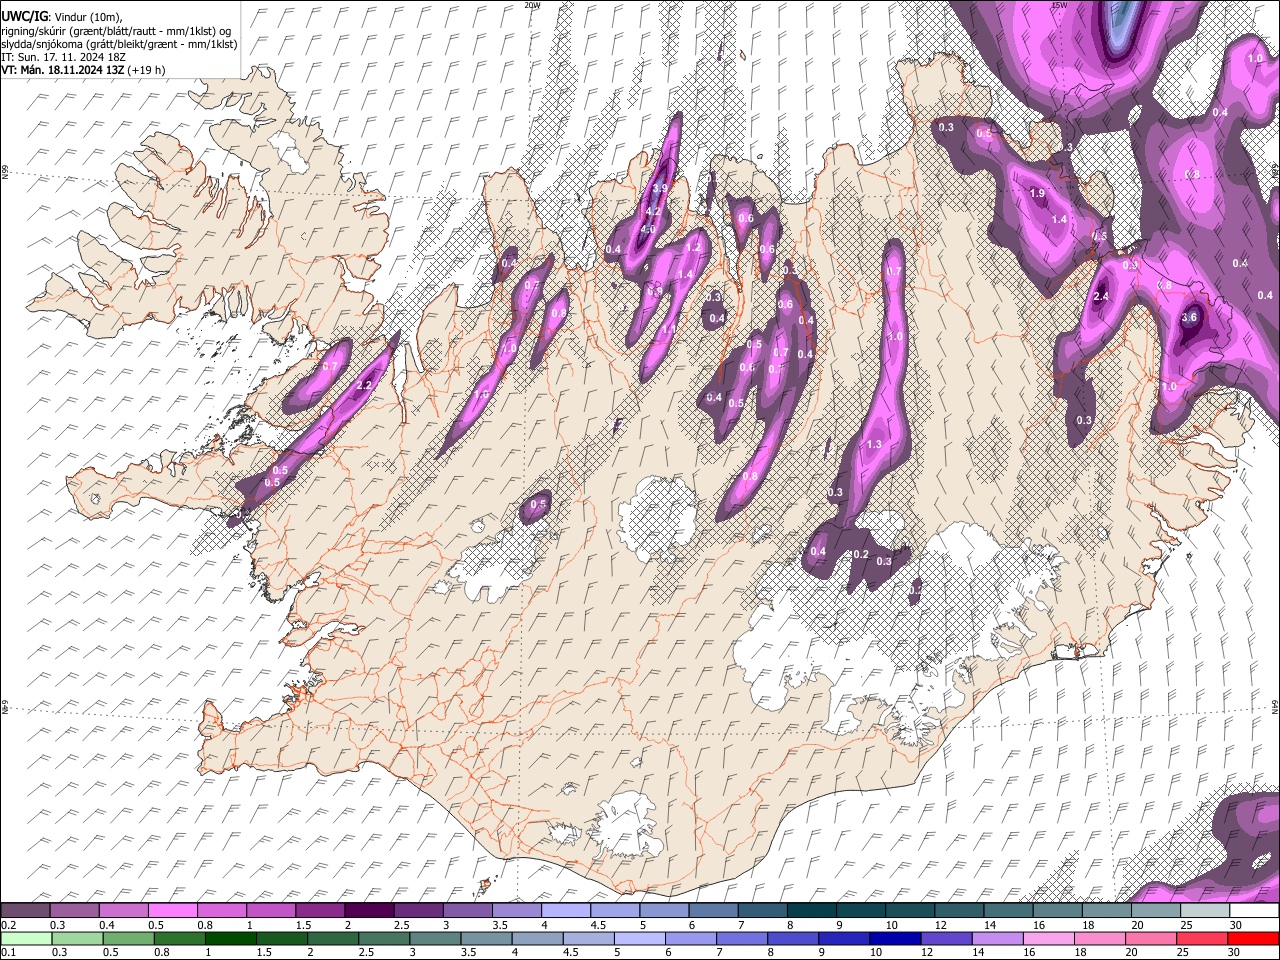Pick lower legend swatch between 10 and 12
This screenshot has height=960, width=1280.
(896, 938)
